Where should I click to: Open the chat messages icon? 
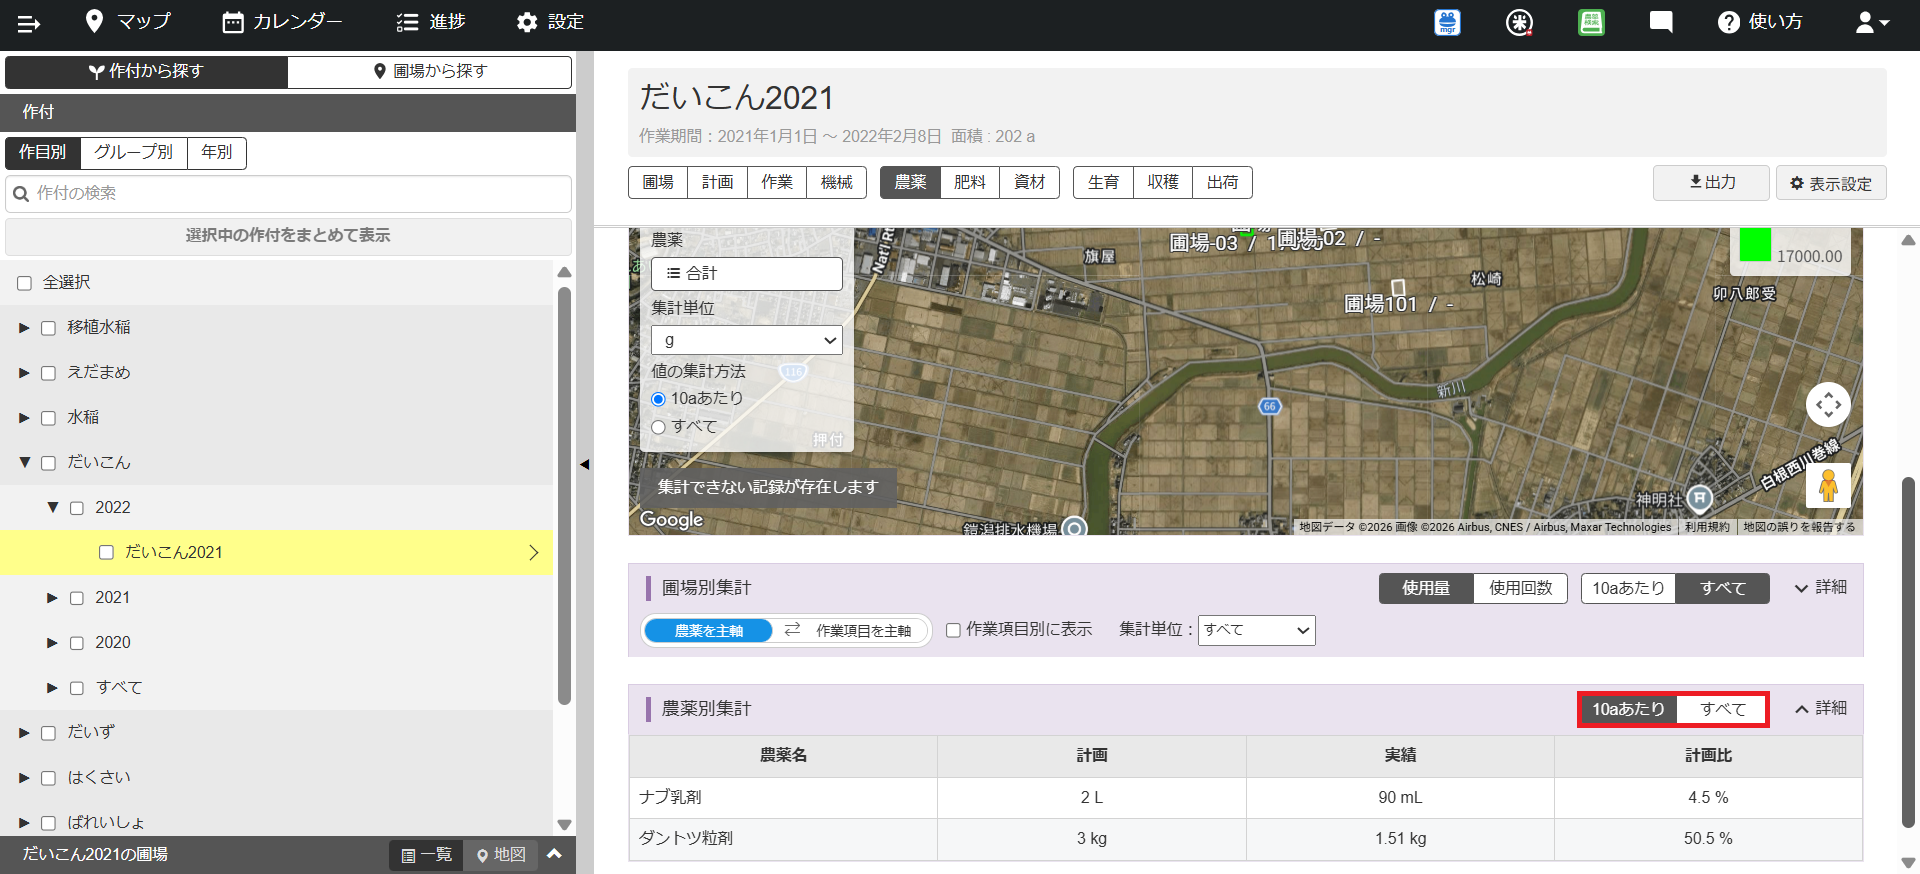(1661, 22)
